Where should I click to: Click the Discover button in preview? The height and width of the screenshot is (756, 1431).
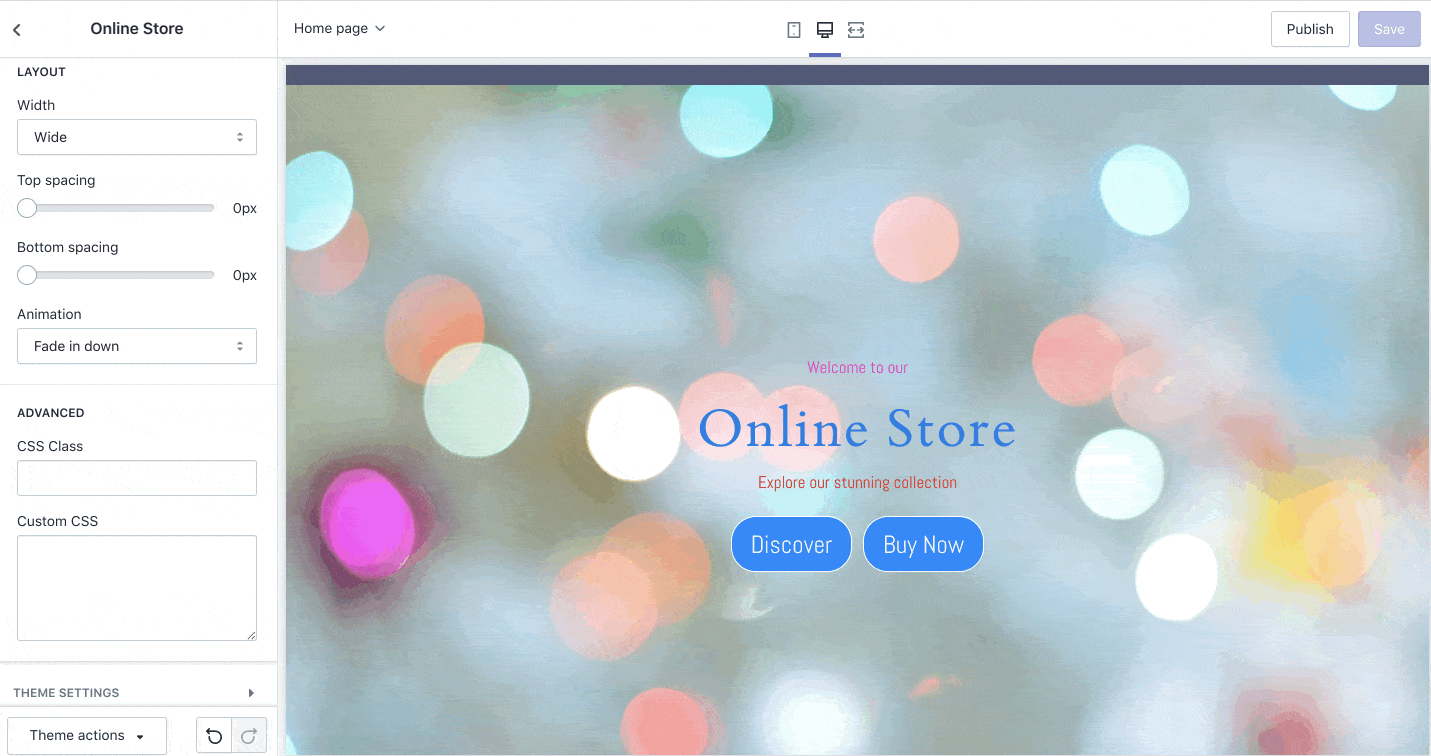(x=791, y=544)
